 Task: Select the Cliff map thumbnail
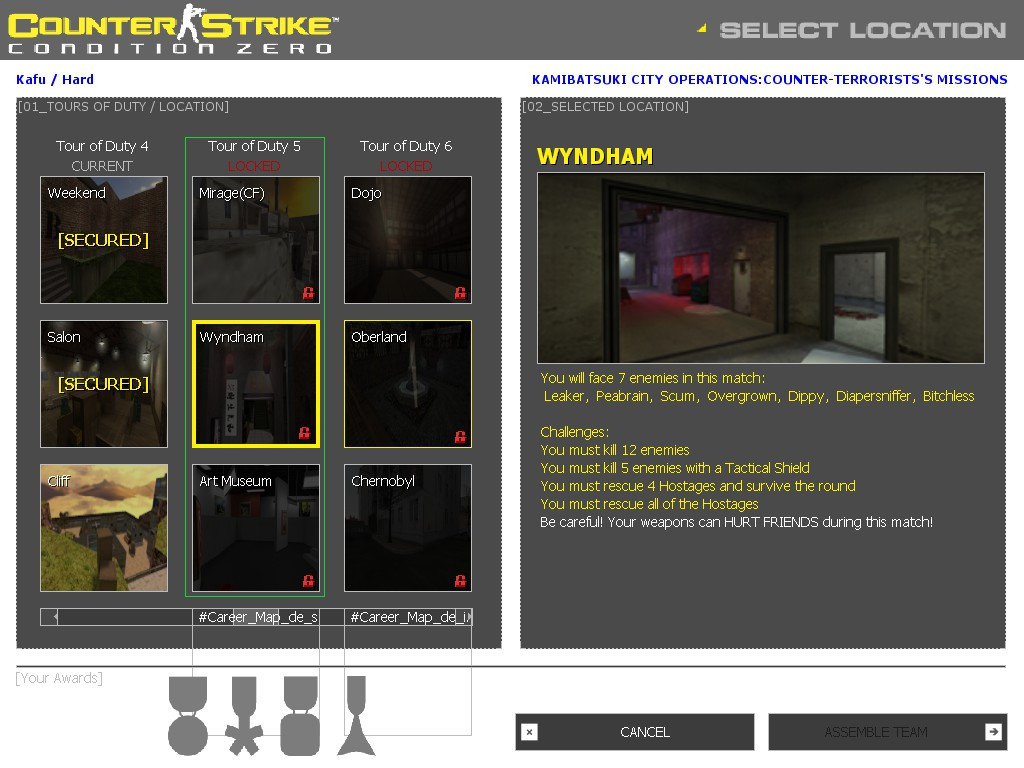point(104,528)
